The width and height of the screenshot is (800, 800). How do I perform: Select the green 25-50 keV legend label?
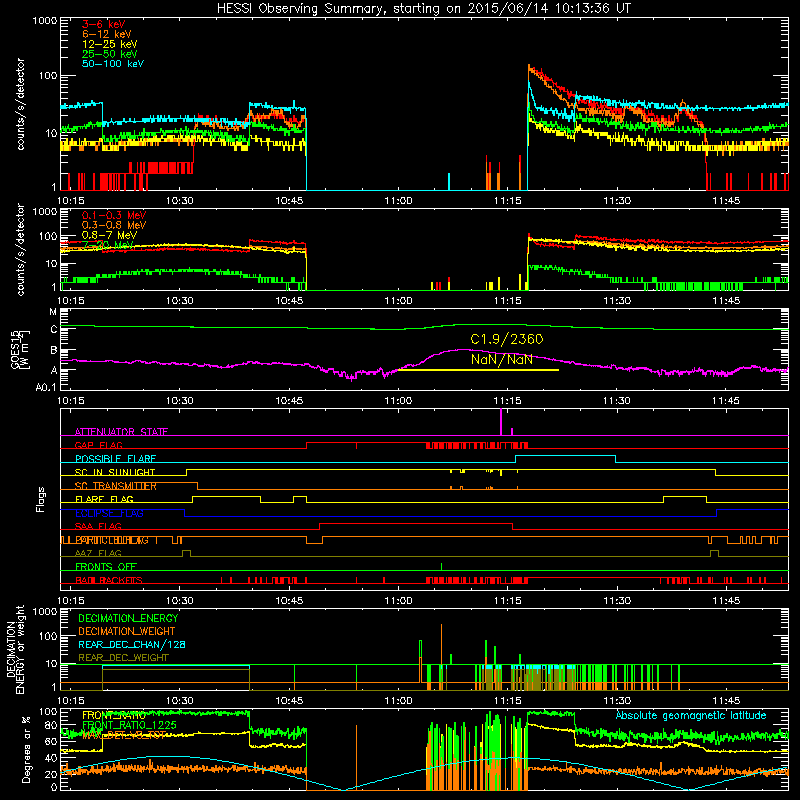(109, 54)
